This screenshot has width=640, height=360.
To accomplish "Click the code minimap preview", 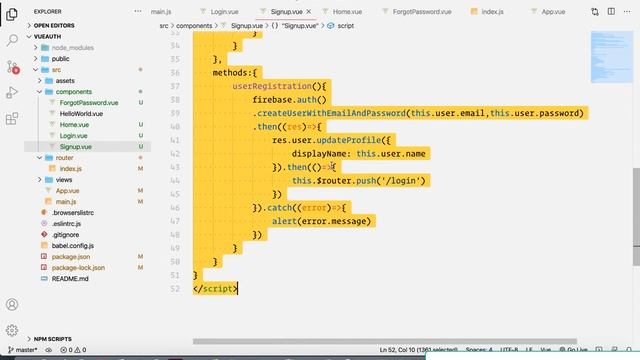I will point(611,57).
